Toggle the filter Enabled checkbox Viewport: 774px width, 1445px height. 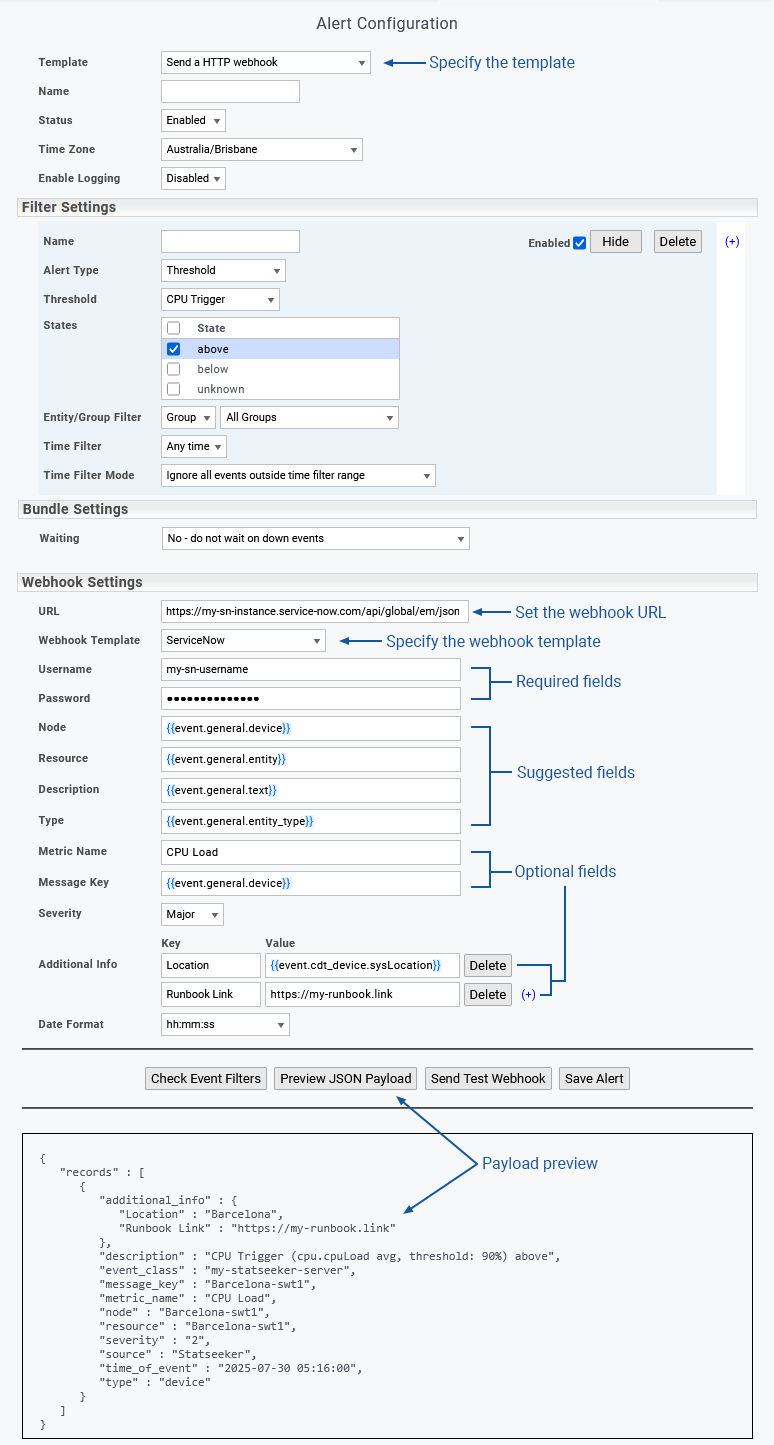(x=579, y=243)
